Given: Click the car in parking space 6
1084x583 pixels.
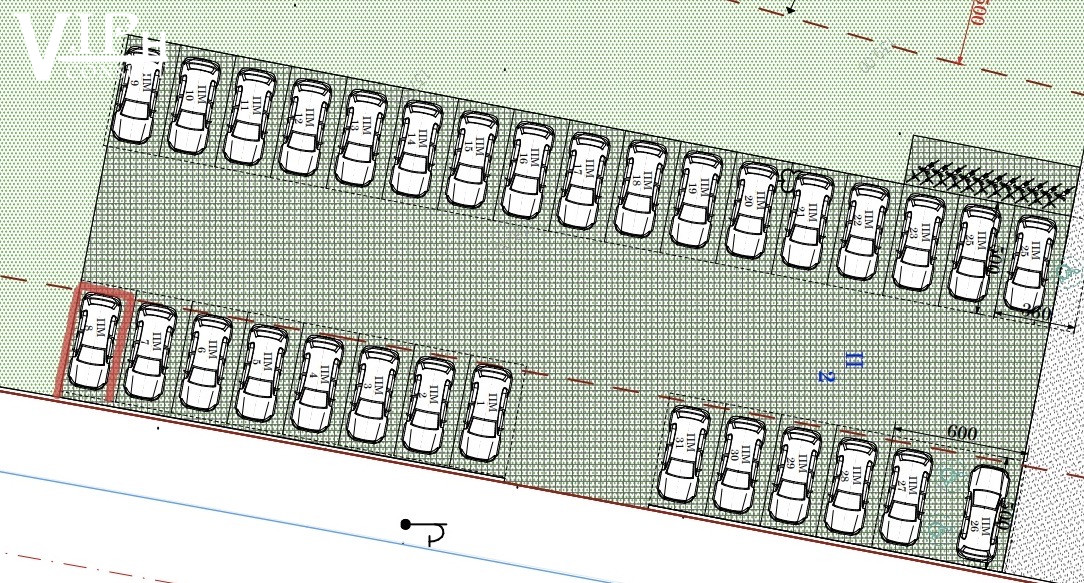Looking at the screenshot, I should (x=205, y=361).
